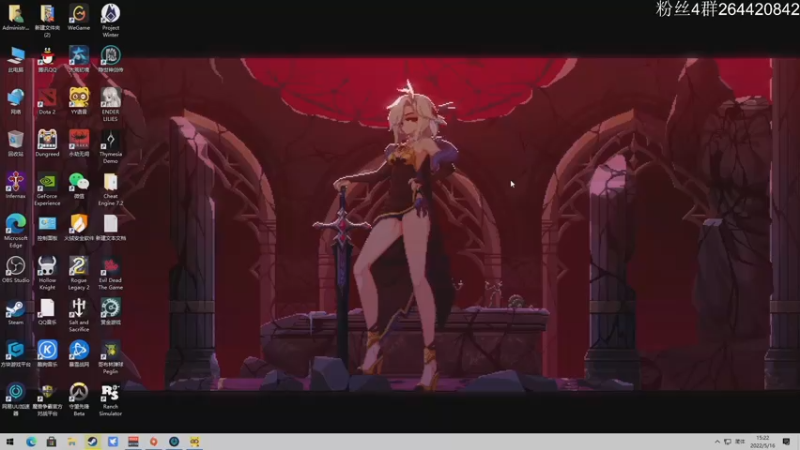
Task: Launch Evil Dead The Game icon
Action: (x=110, y=266)
